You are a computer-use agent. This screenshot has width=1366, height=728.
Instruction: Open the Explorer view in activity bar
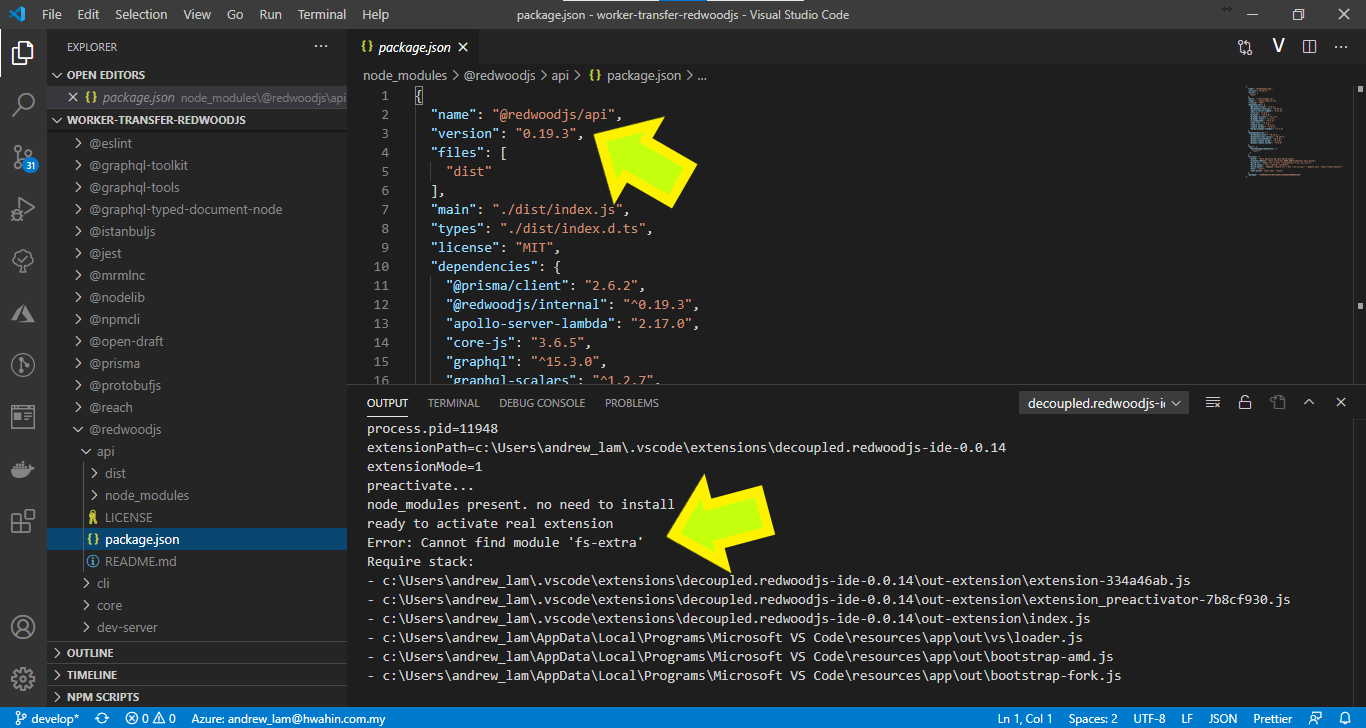(x=23, y=52)
